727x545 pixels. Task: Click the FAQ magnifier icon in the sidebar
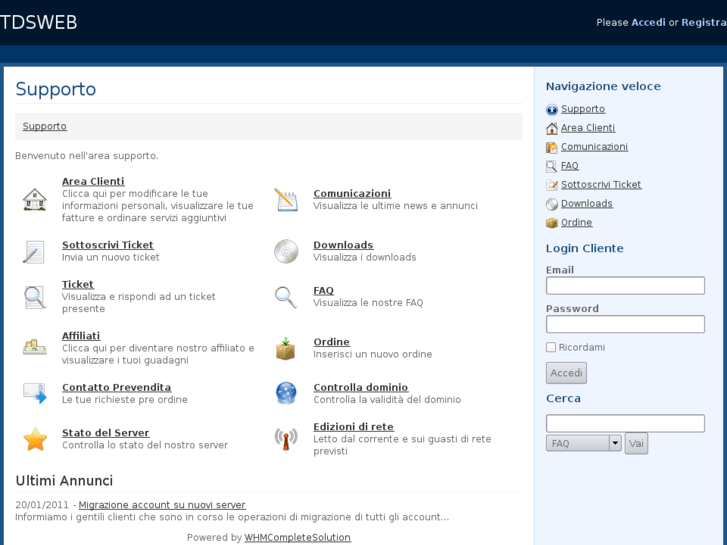(552, 167)
